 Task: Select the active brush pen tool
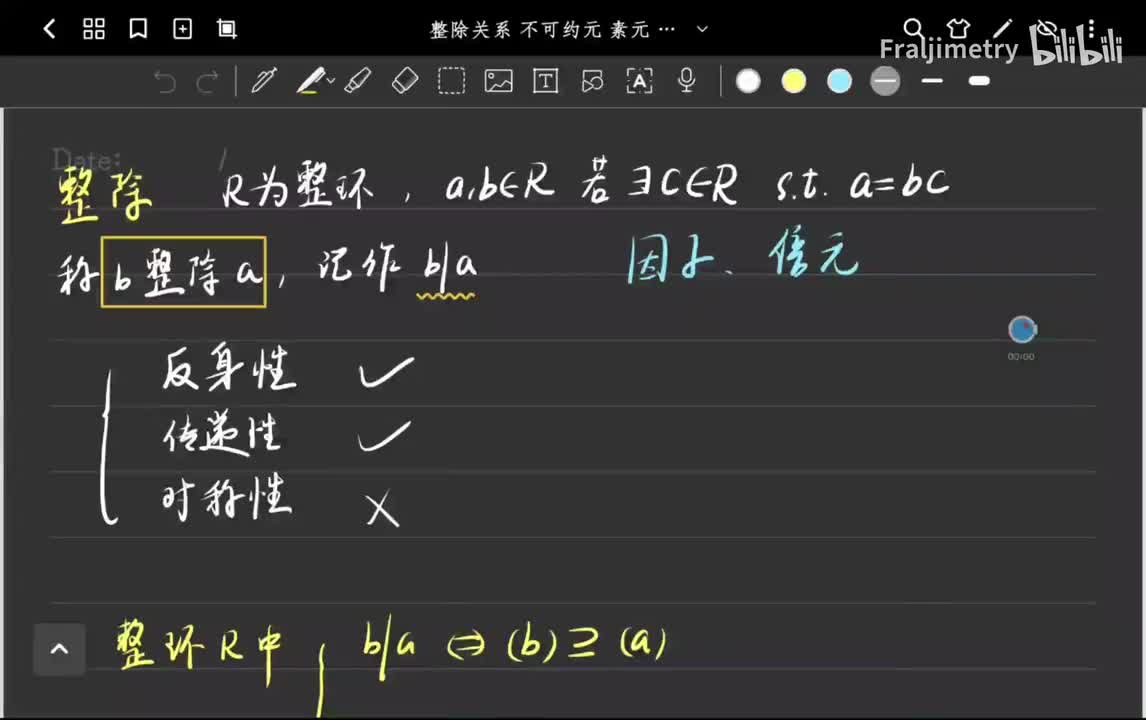coord(310,80)
